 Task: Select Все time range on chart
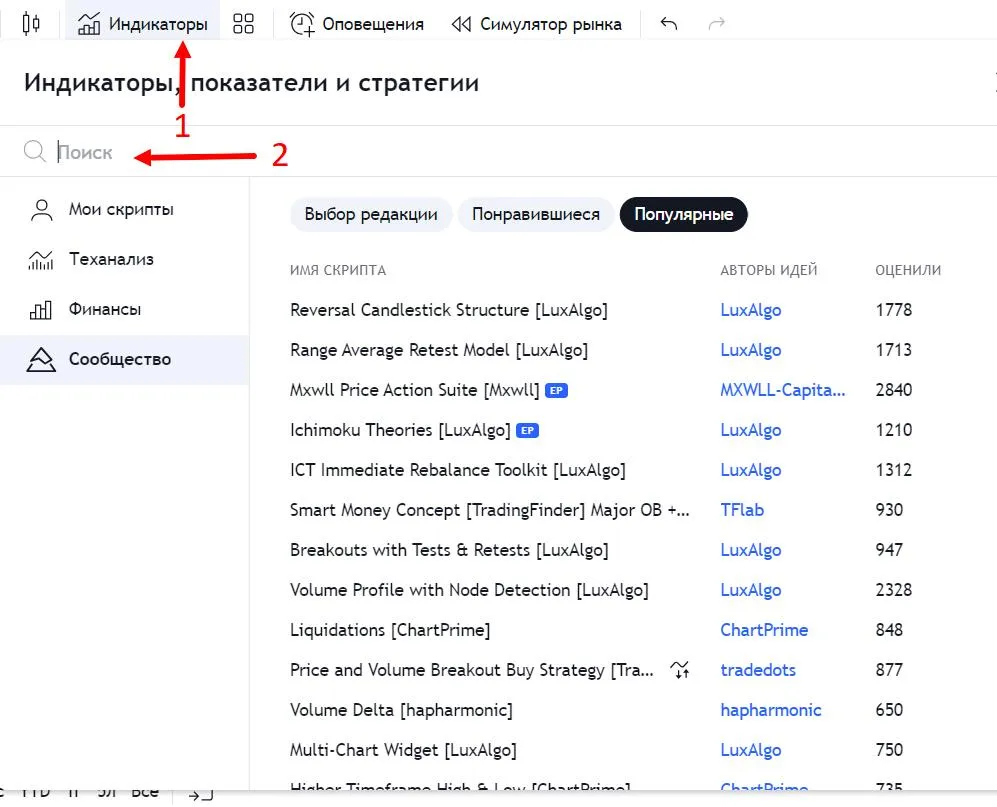[146, 792]
